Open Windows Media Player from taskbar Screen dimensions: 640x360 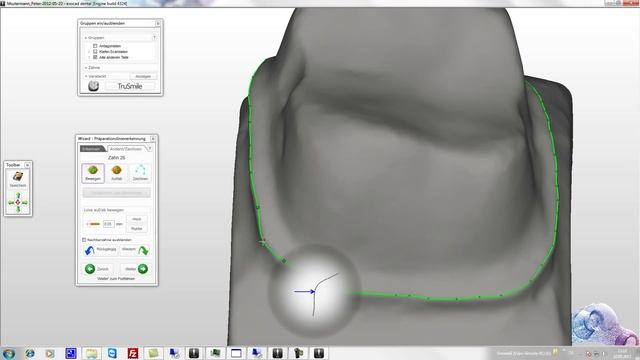tap(50, 353)
